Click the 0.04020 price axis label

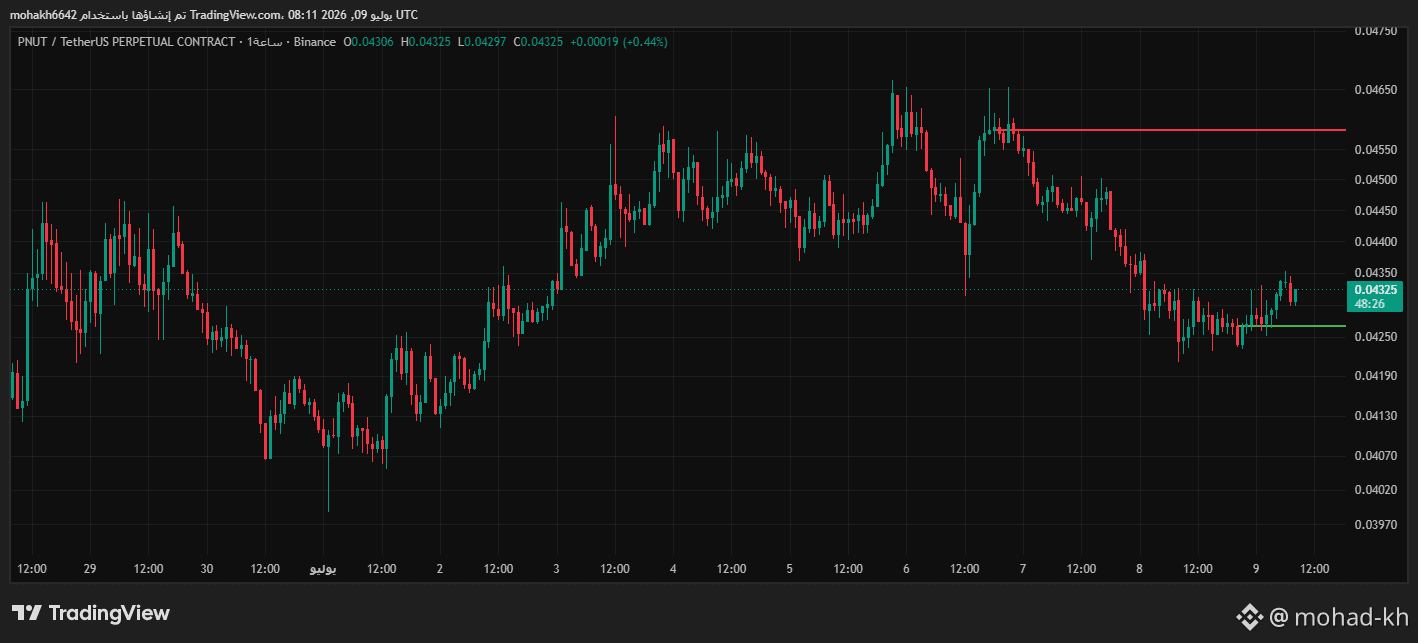(1375, 489)
